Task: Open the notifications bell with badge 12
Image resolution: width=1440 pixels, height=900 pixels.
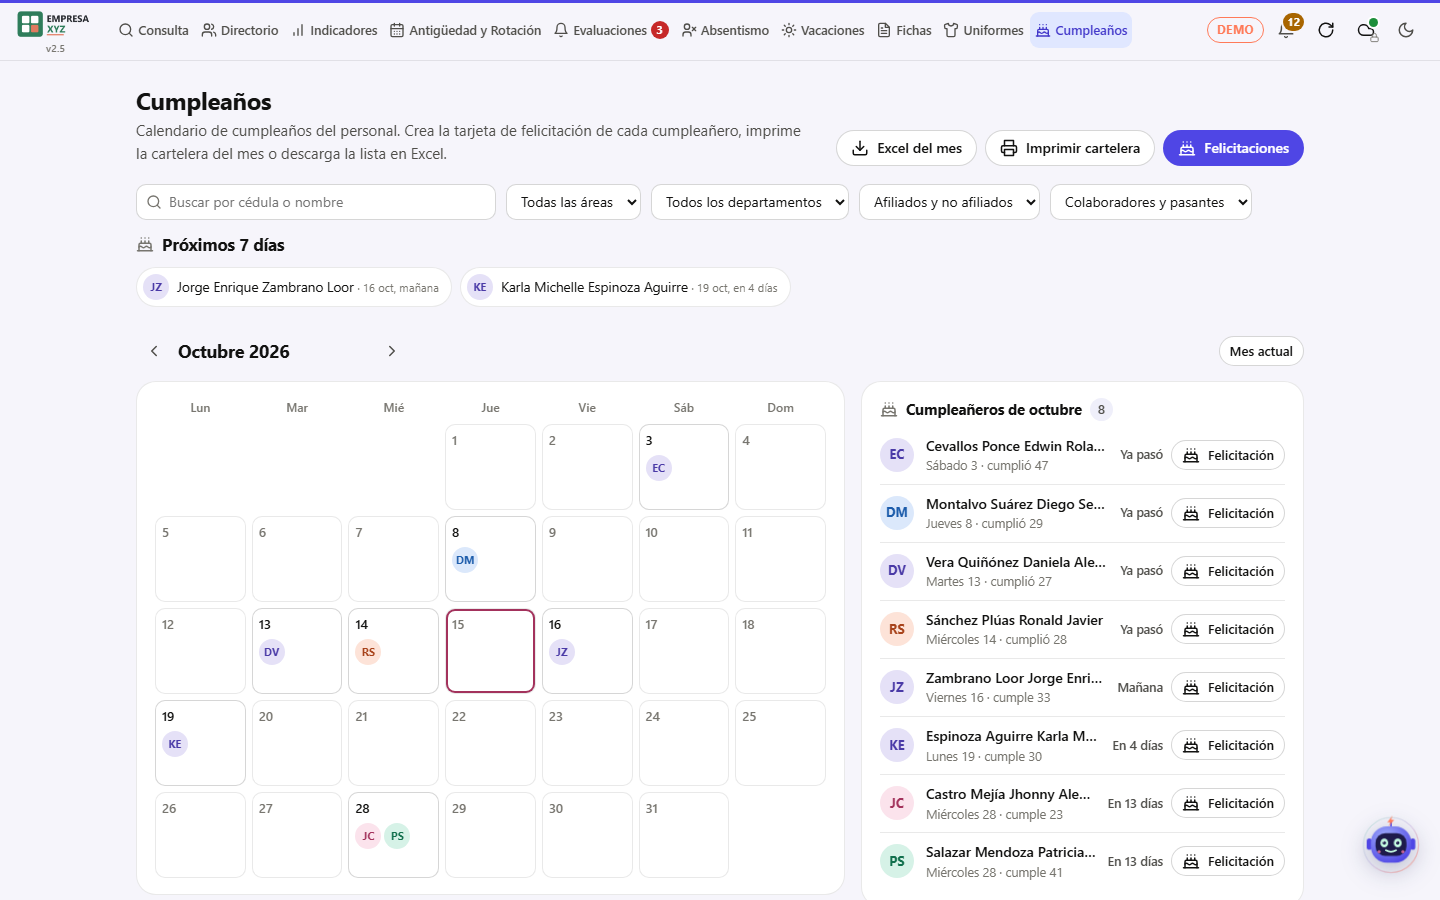Action: [1287, 29]
